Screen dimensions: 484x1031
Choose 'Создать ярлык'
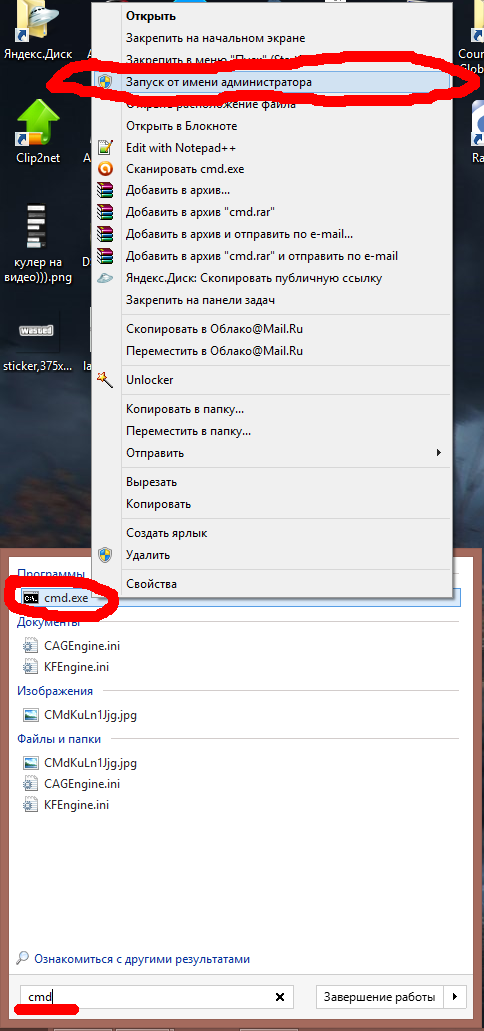coord(272,533)
